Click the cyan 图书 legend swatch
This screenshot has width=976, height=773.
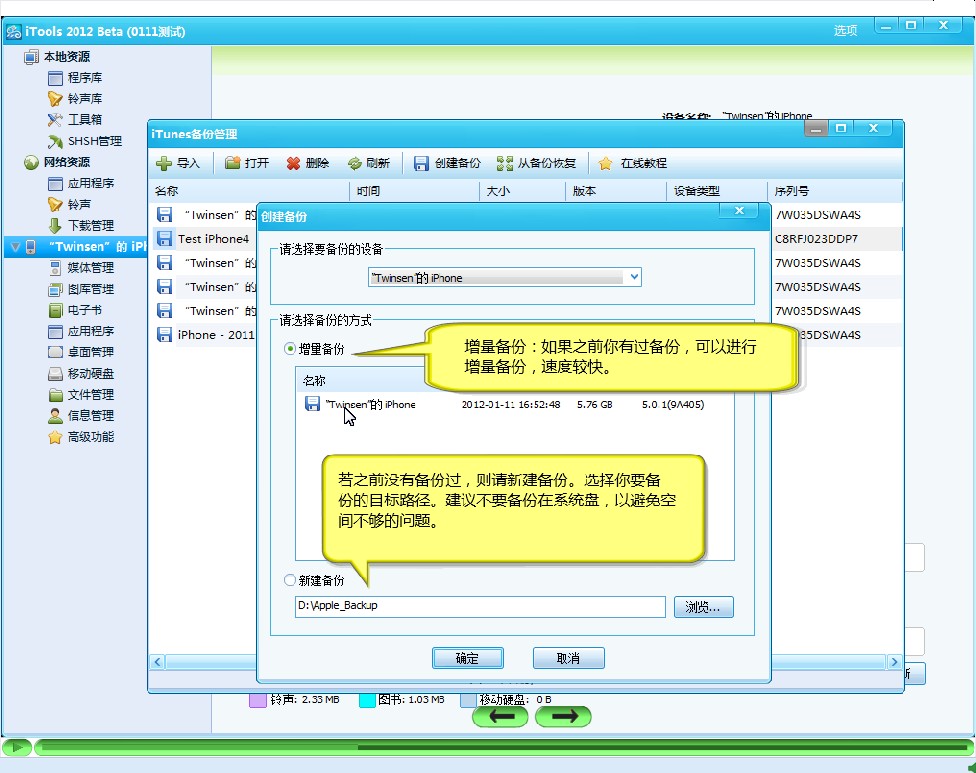click(367, 700)
